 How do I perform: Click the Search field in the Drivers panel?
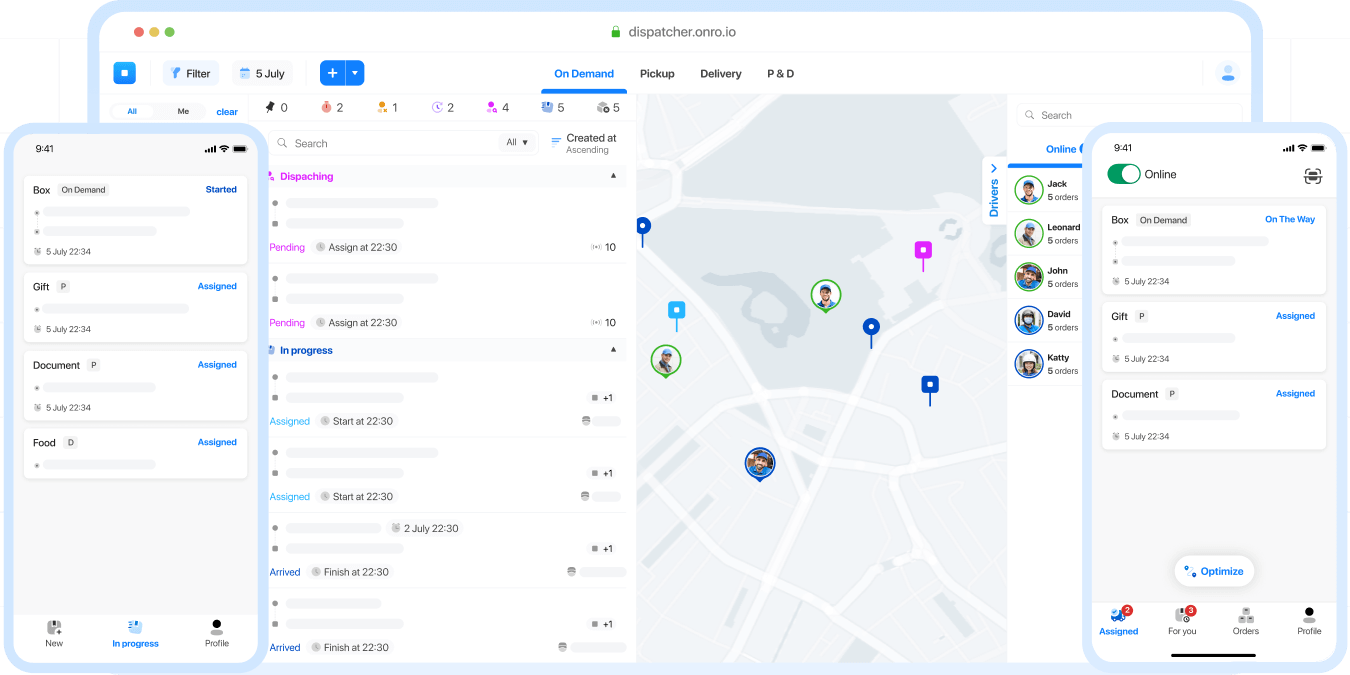[x=1129, y=115]
